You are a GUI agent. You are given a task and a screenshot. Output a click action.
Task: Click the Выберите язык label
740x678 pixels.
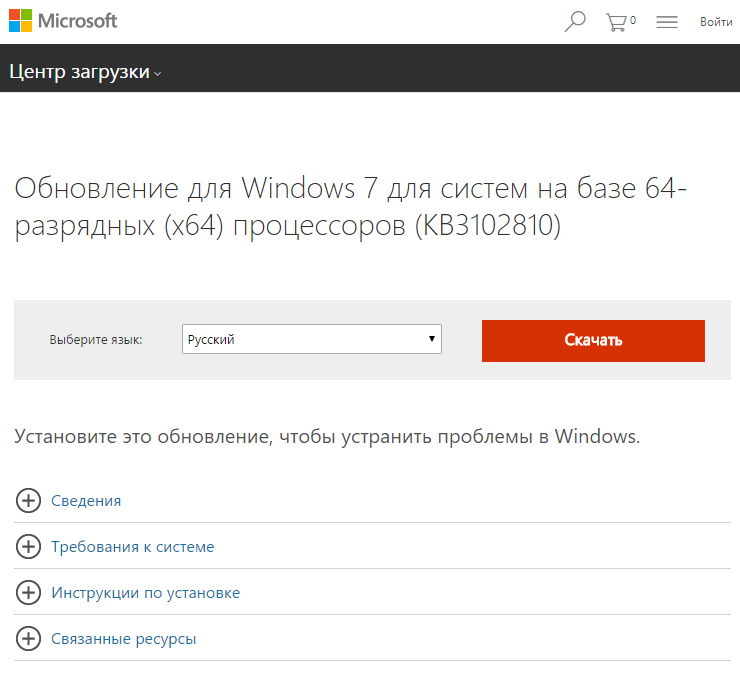[x=96, y=340]
